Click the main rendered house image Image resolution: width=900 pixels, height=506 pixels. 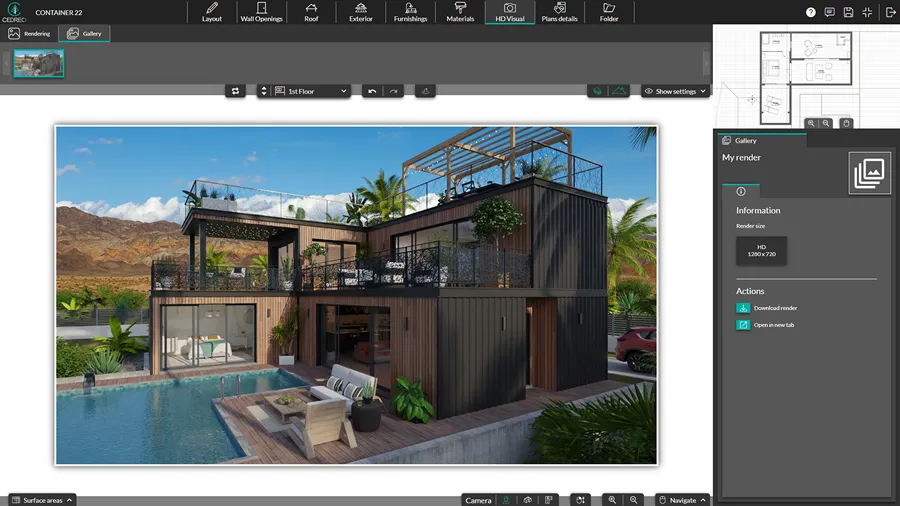356,295
